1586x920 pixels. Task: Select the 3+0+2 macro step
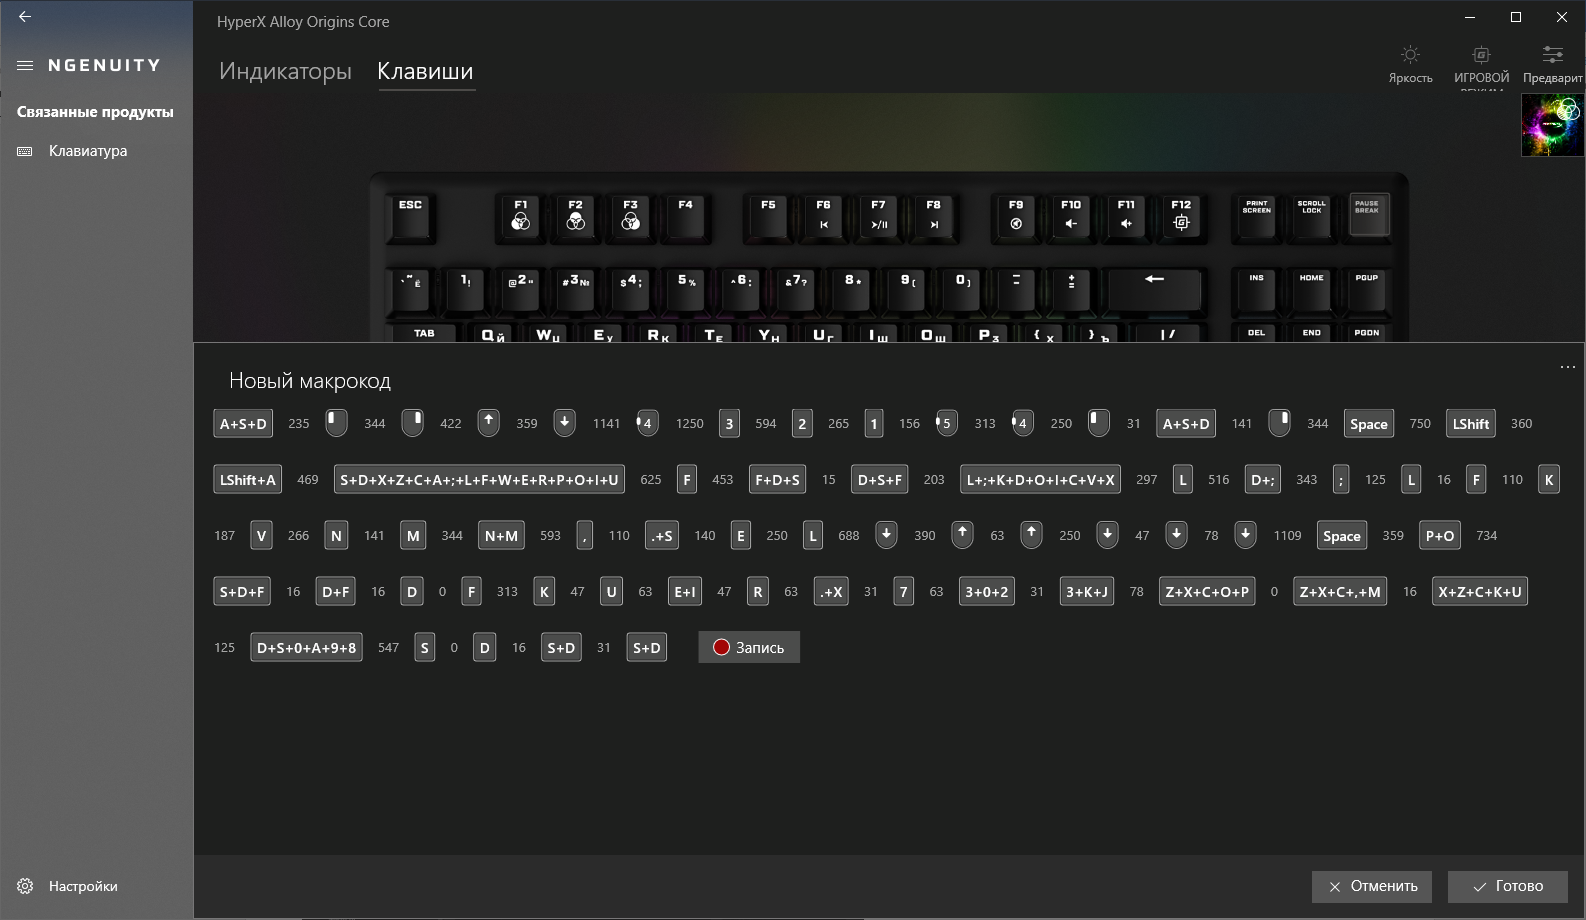pos(986,591)
